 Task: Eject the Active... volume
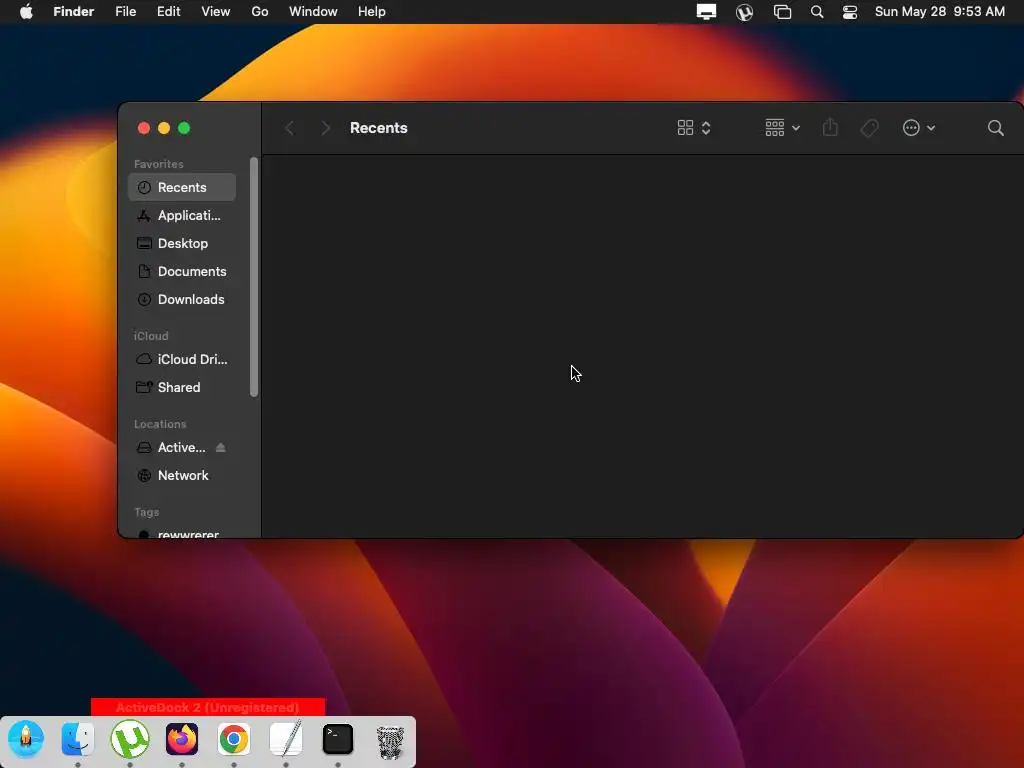tap(221, 447)
